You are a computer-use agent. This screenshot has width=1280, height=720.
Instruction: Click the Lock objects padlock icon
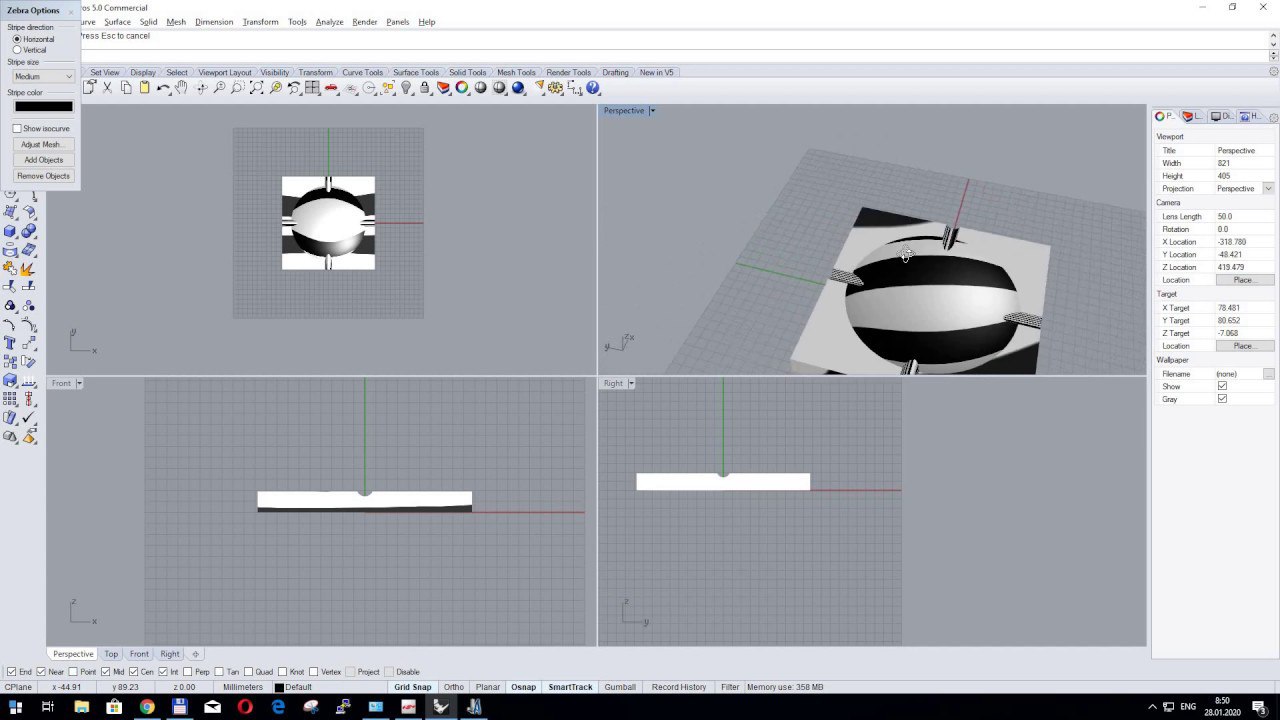[x=425, y=88]
